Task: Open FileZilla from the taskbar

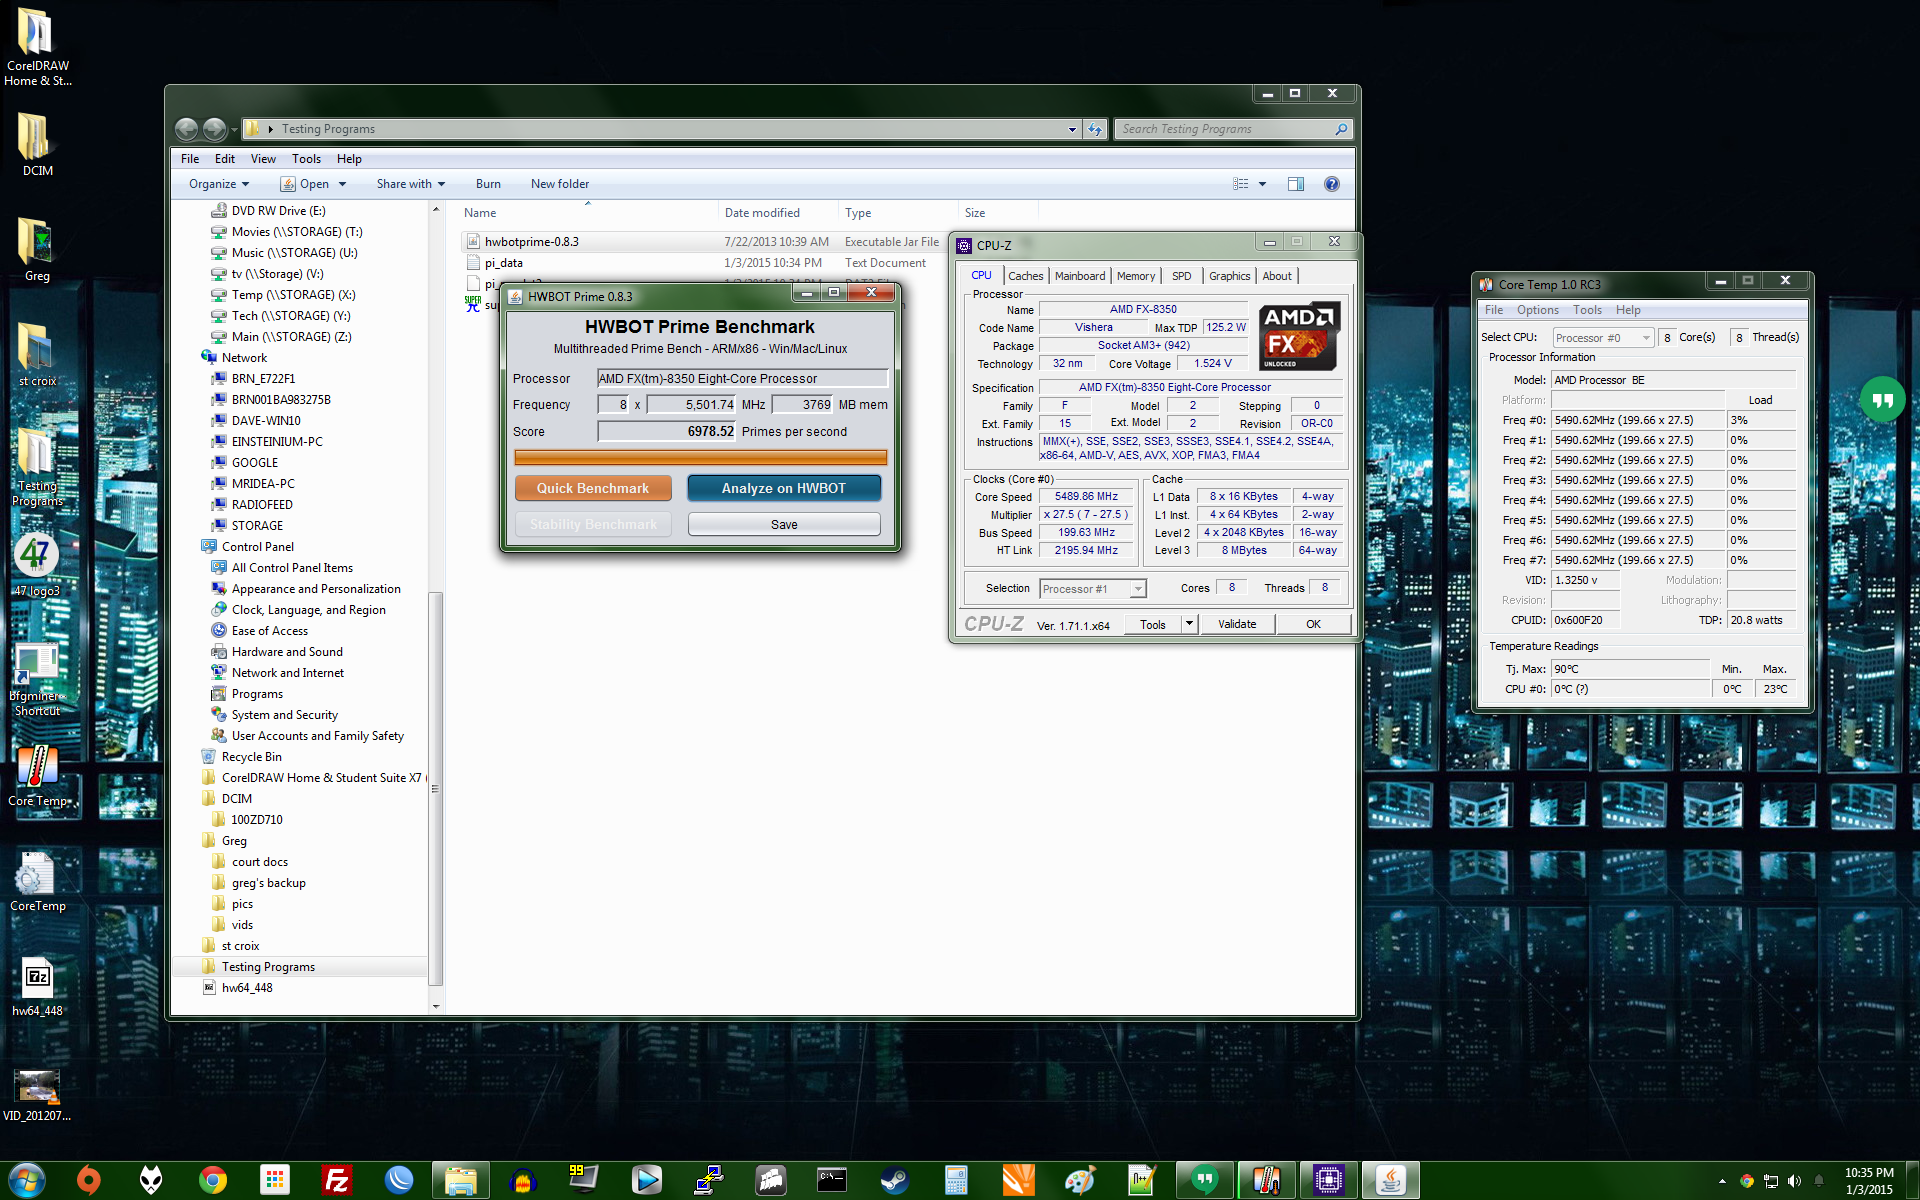Action: (336, 1181)
